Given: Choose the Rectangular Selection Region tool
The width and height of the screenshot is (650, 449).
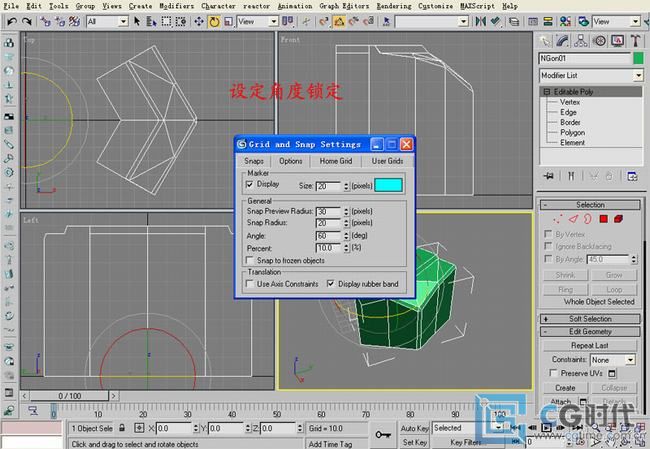Looking at the screenshot, I should tap(166, 21).
